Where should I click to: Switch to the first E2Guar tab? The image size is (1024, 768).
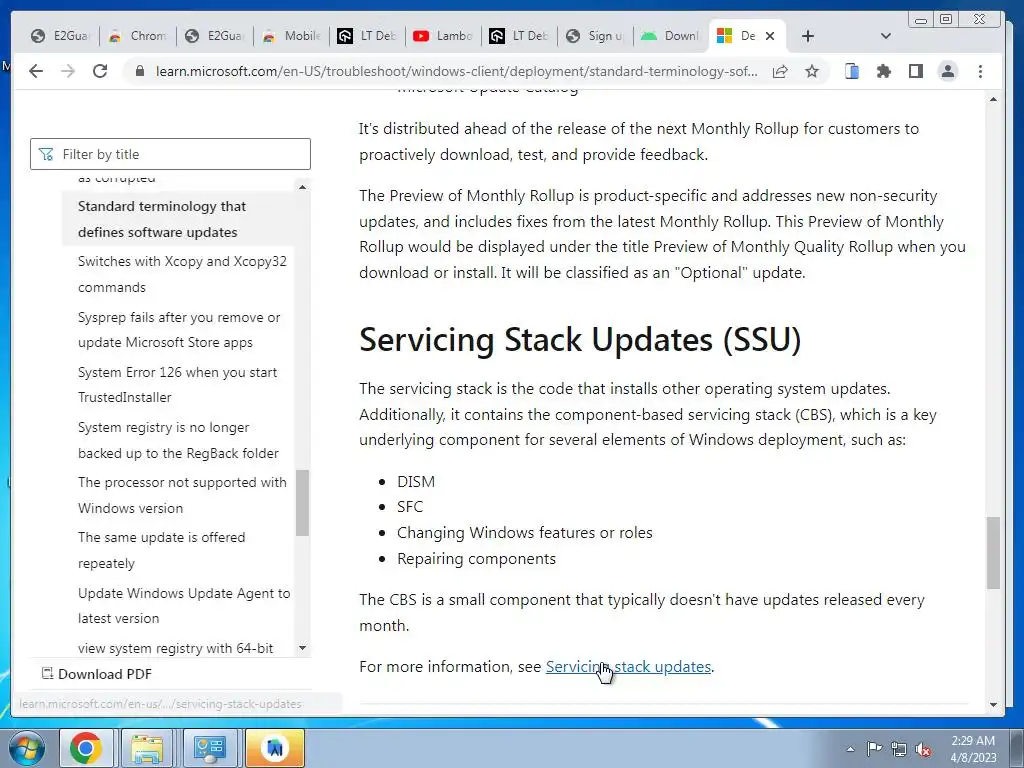pyautogui.click(x=60, y=36)
